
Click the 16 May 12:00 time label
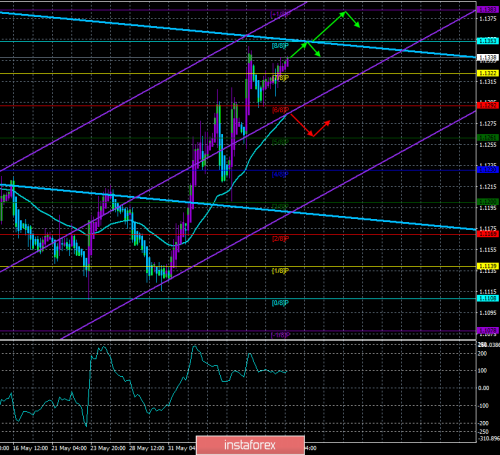30,448
